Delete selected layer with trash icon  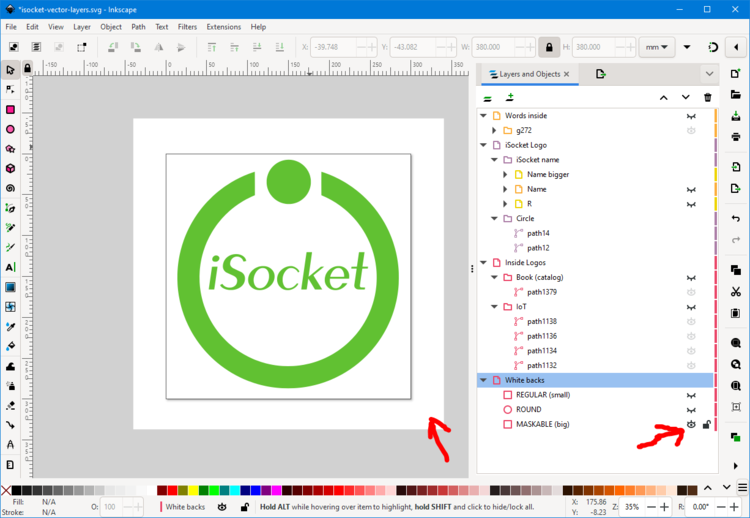point(707,98)
